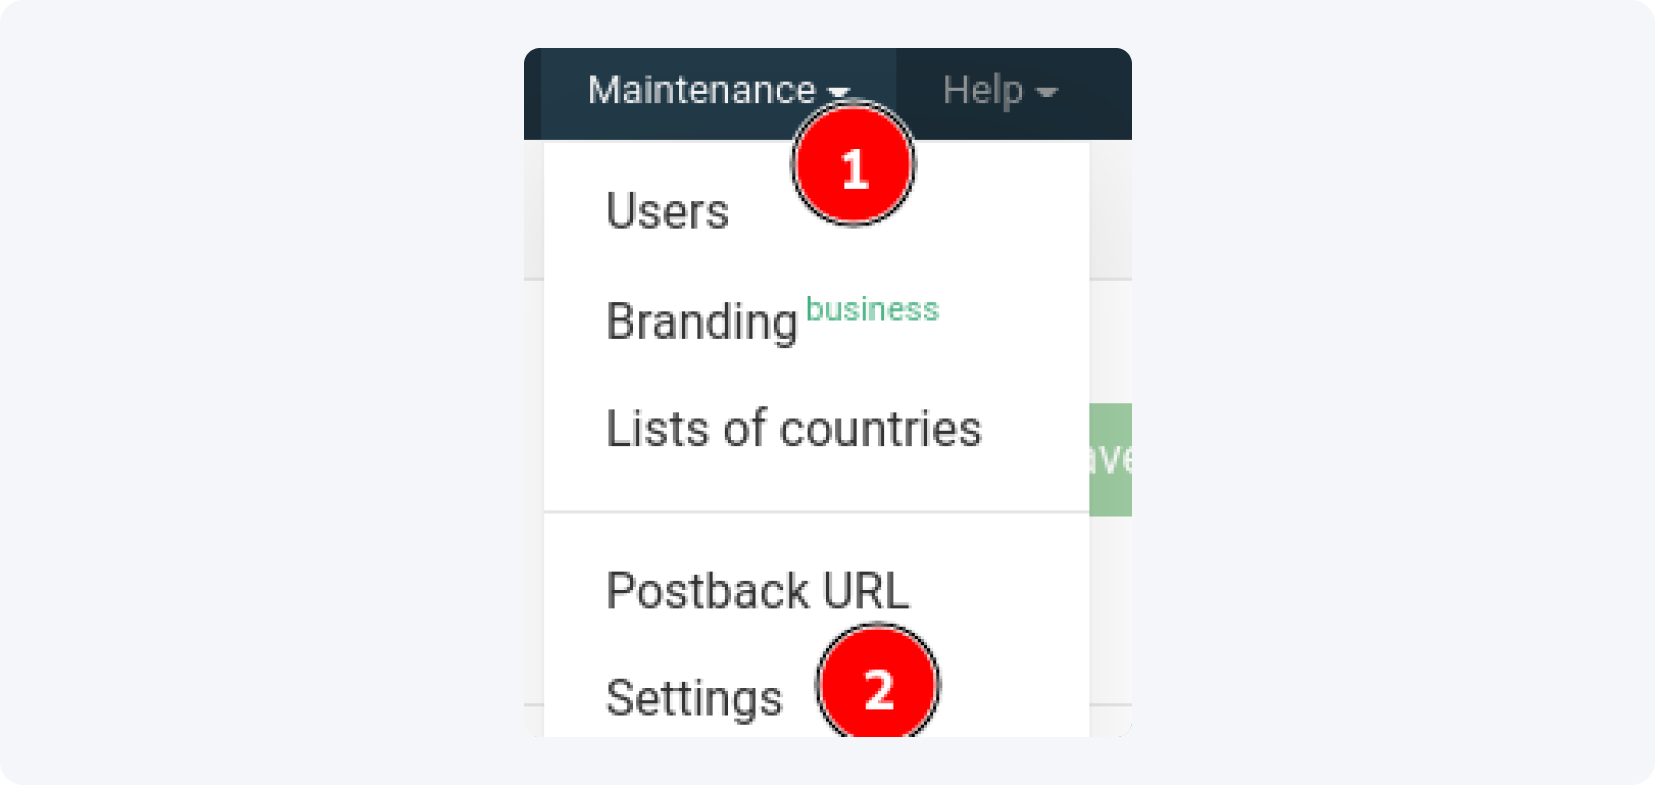Screen dimensions: 1655x785
Task: Expand the caret arrow next to Help
Action: pos(1047,93)
